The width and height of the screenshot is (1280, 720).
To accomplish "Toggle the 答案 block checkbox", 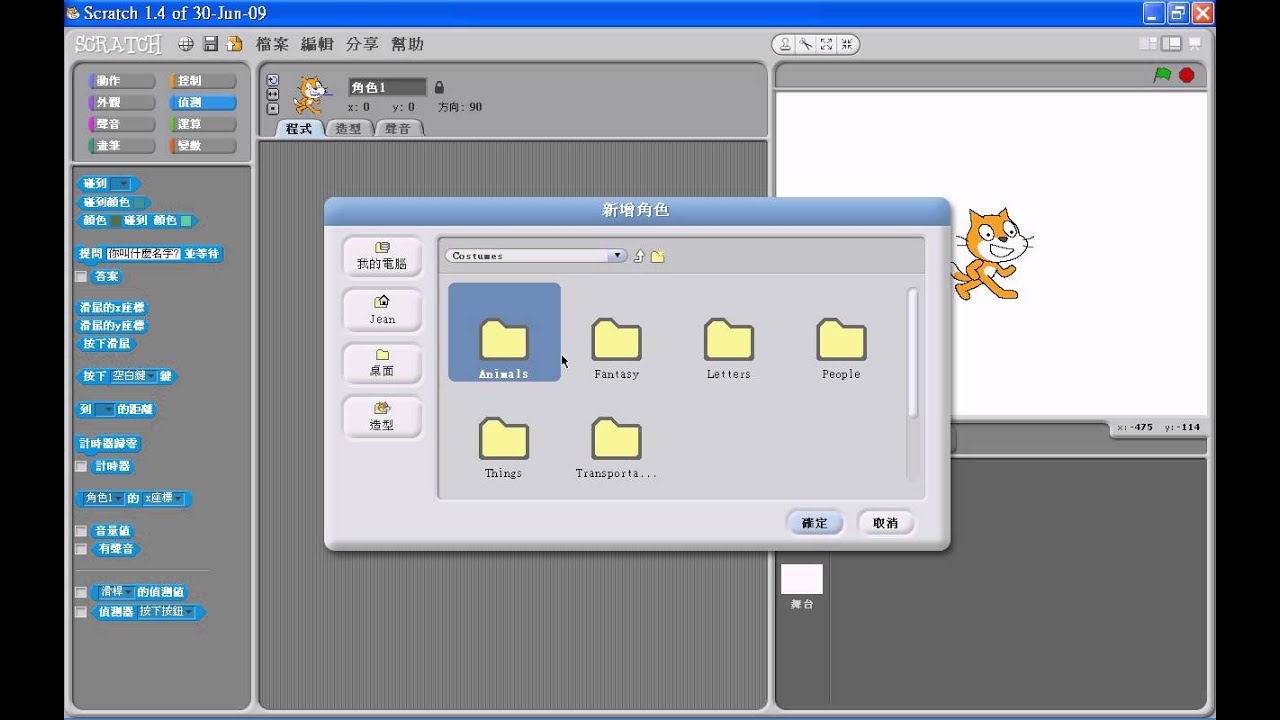I will (81, 277).
